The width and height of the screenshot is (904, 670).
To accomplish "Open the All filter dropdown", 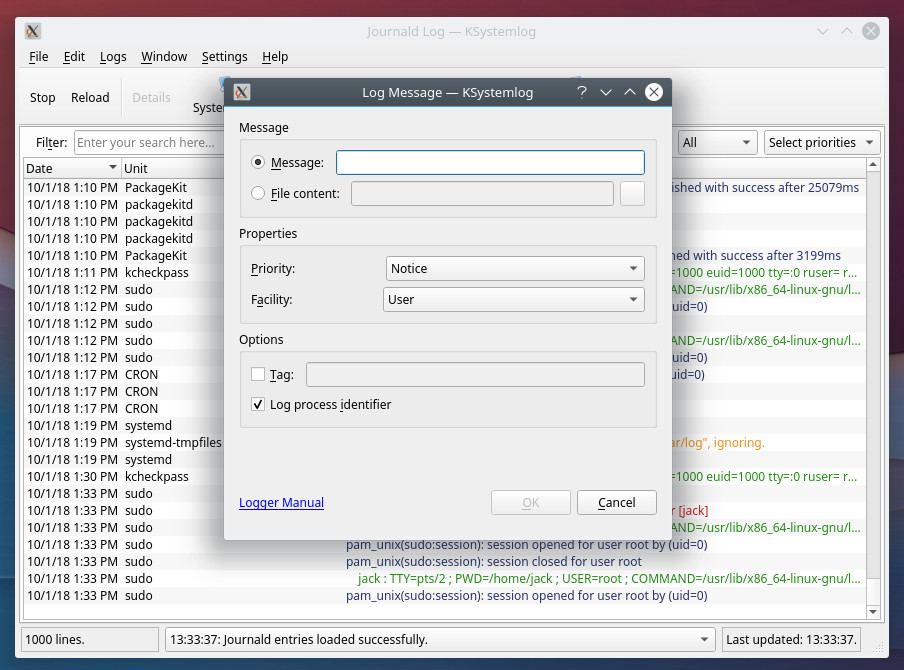I will click(717, 142).
